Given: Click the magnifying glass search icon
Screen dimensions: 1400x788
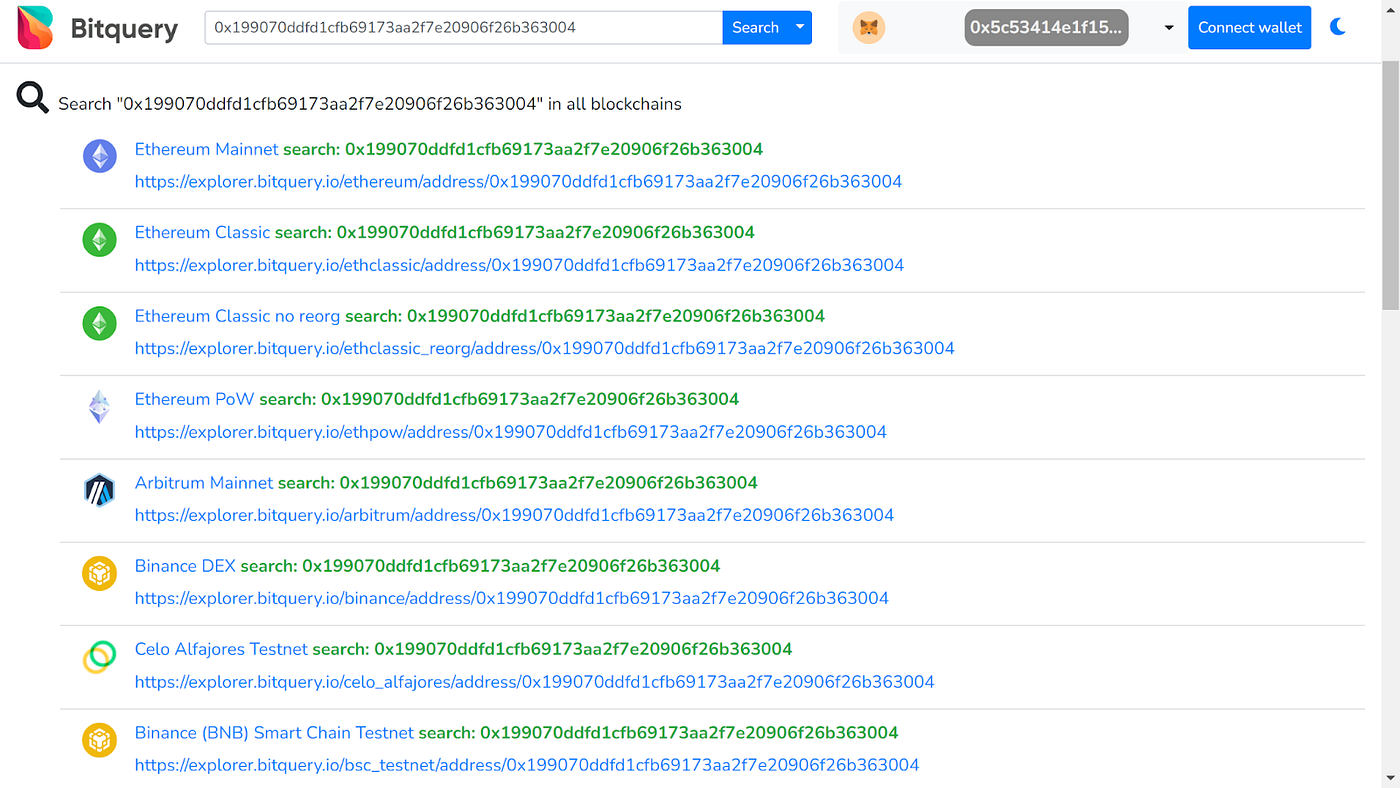Looking at the screenshot, I should point(33,97).
